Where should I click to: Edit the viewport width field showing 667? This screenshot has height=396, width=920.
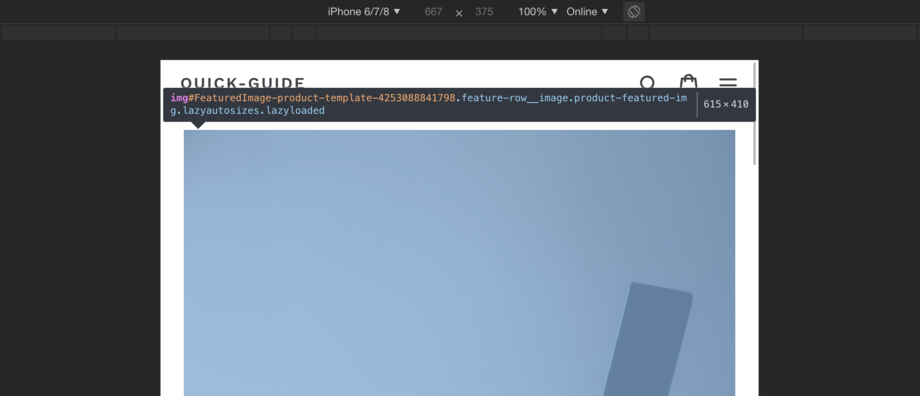click(433, 12)
